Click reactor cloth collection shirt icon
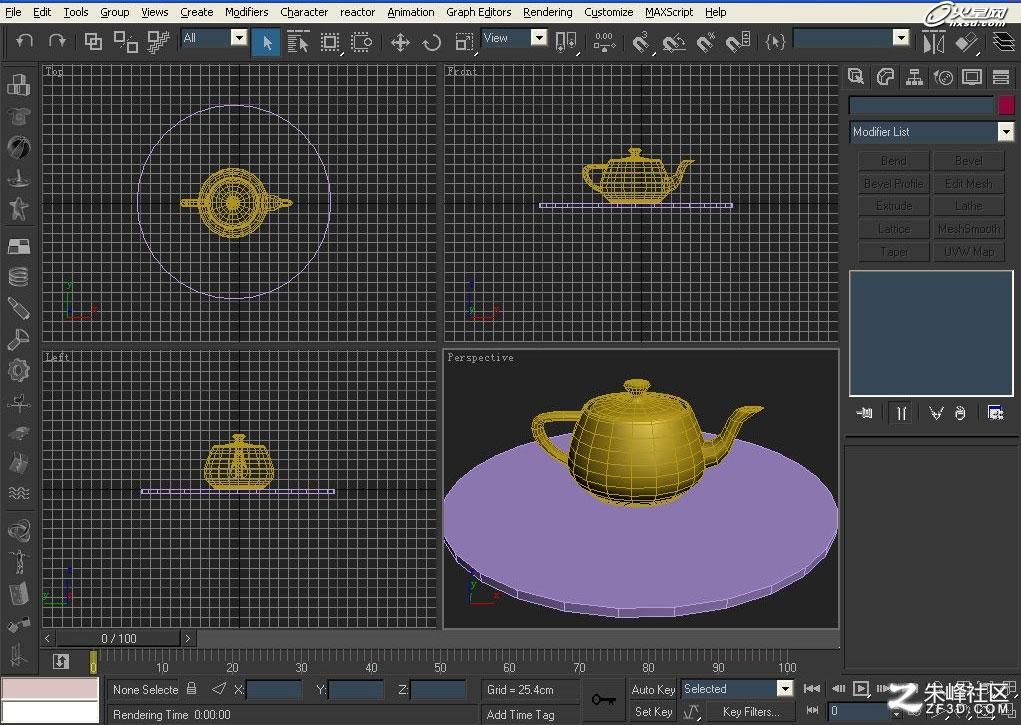The width and height of the screenshot is (1021, 725). coord(19,116)
